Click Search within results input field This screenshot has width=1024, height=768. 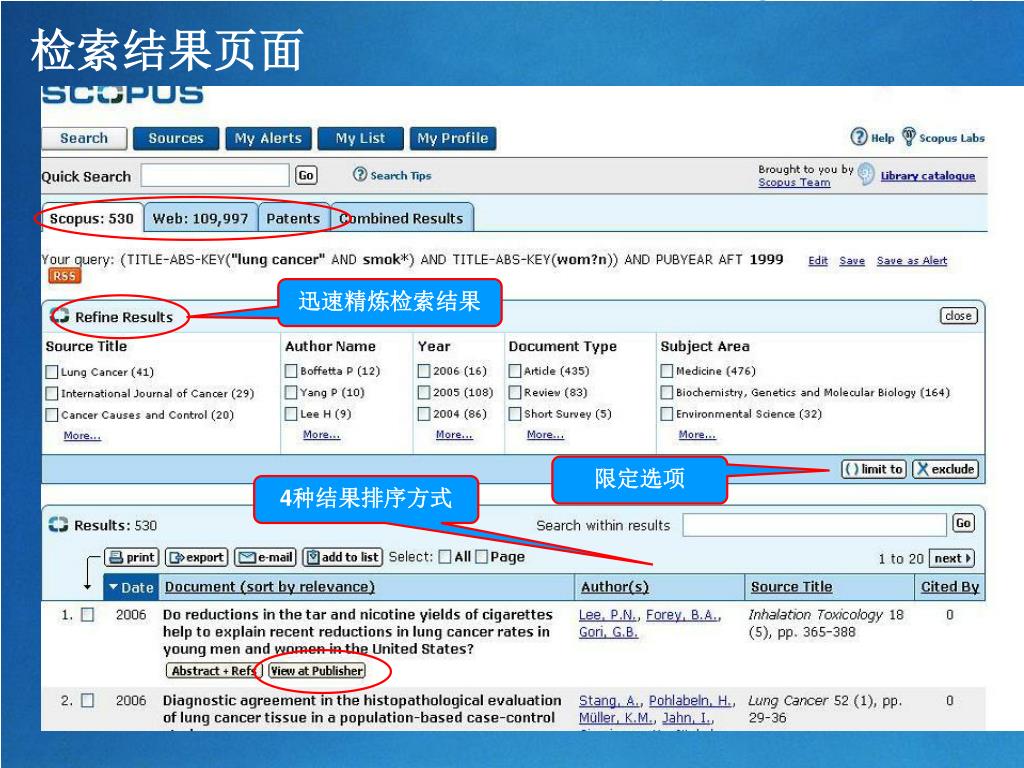814,524
